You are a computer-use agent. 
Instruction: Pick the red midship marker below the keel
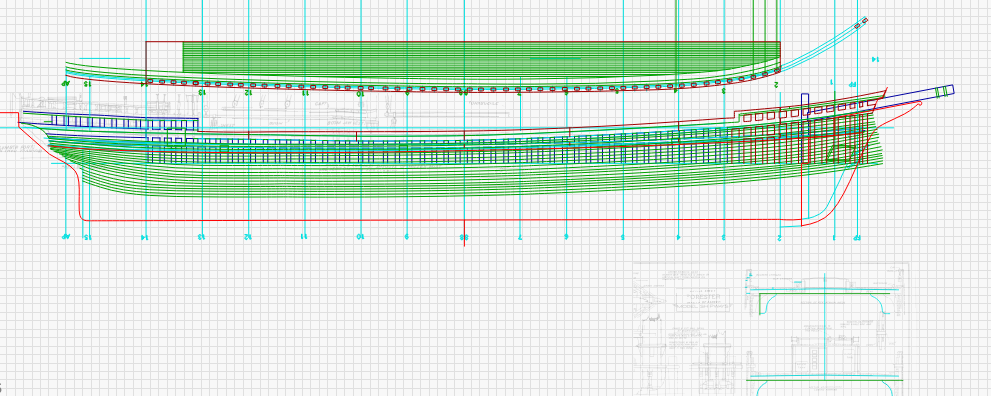pos(465,232)
